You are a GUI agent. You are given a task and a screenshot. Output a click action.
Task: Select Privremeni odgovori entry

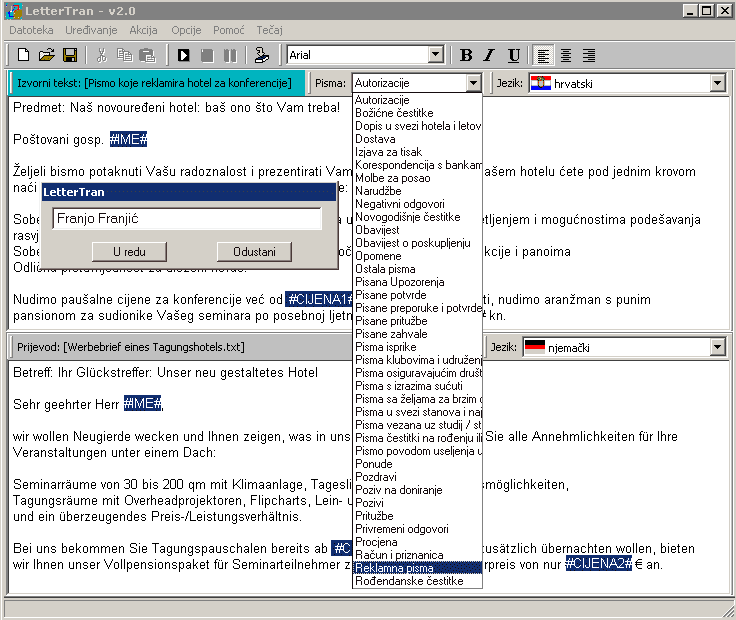(417, 529)
